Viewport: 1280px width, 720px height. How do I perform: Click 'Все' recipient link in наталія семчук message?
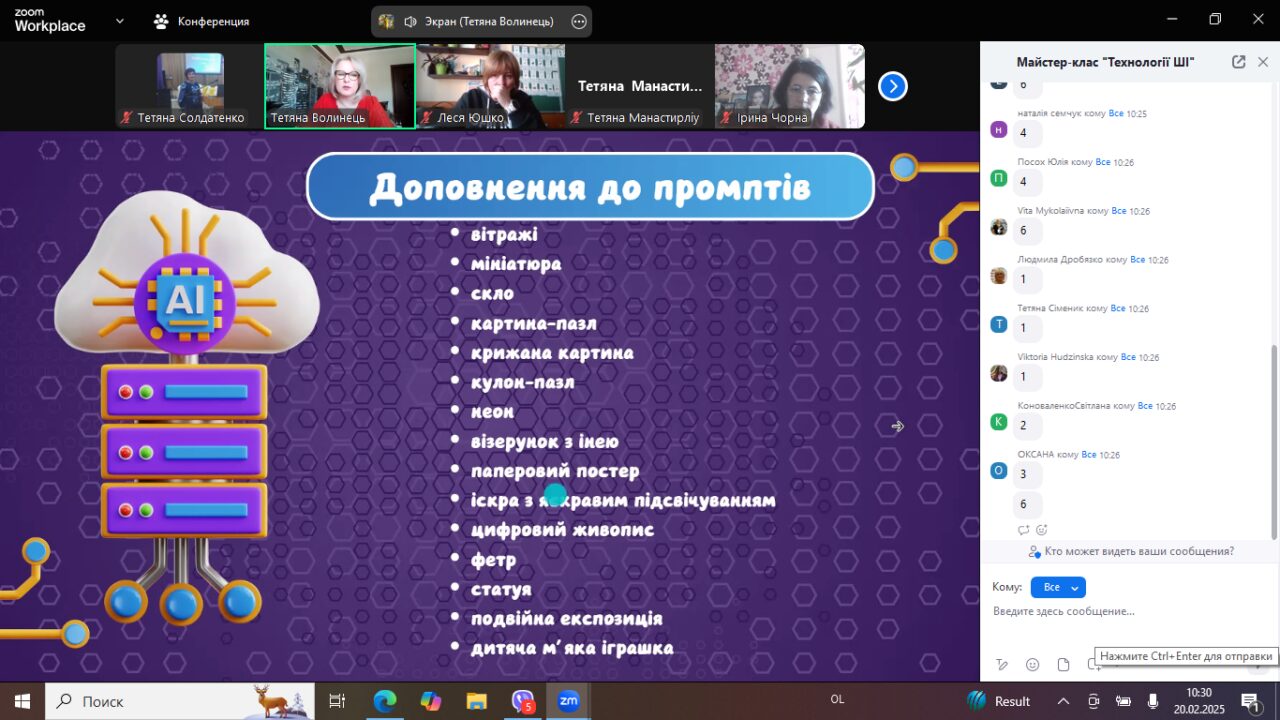pyautogui.click(x=1116, y=113)
